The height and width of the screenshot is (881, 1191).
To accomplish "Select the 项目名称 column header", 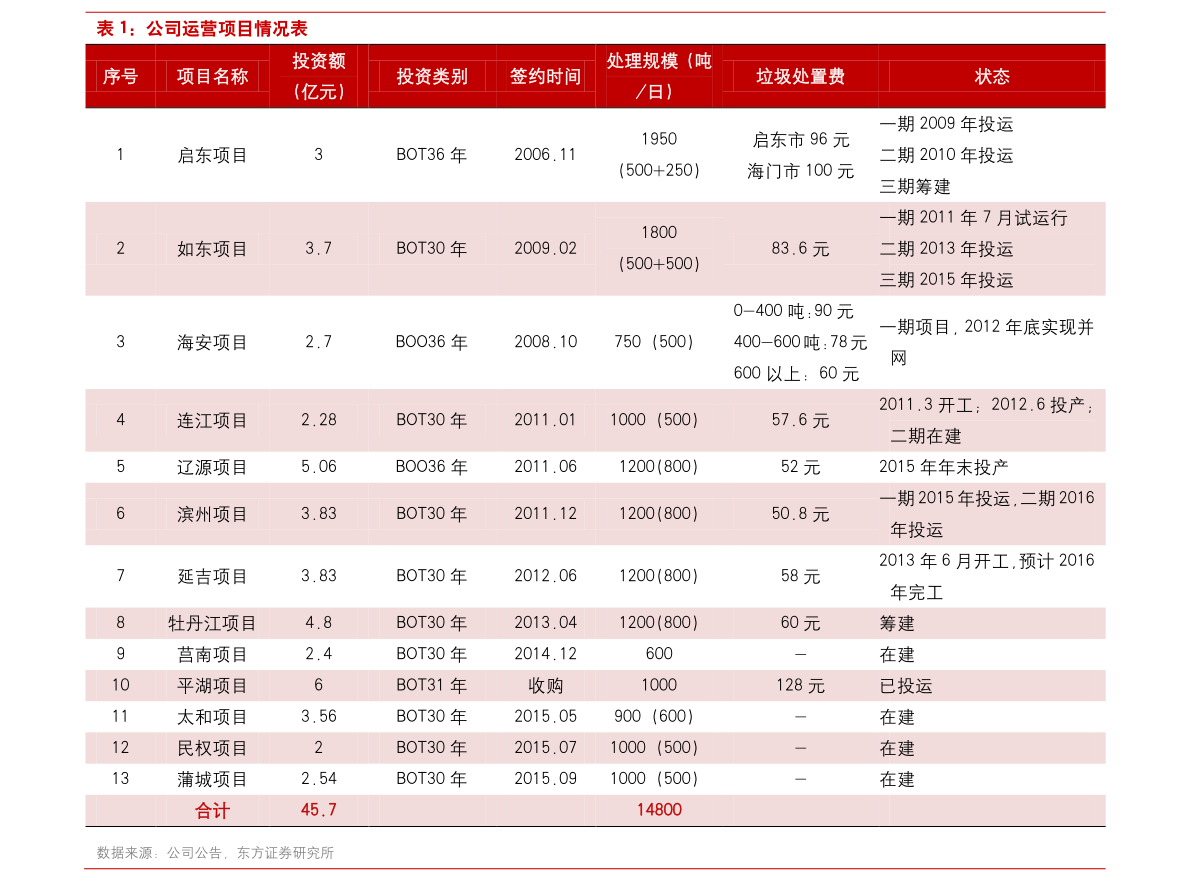I will click(x=212, y=76).
